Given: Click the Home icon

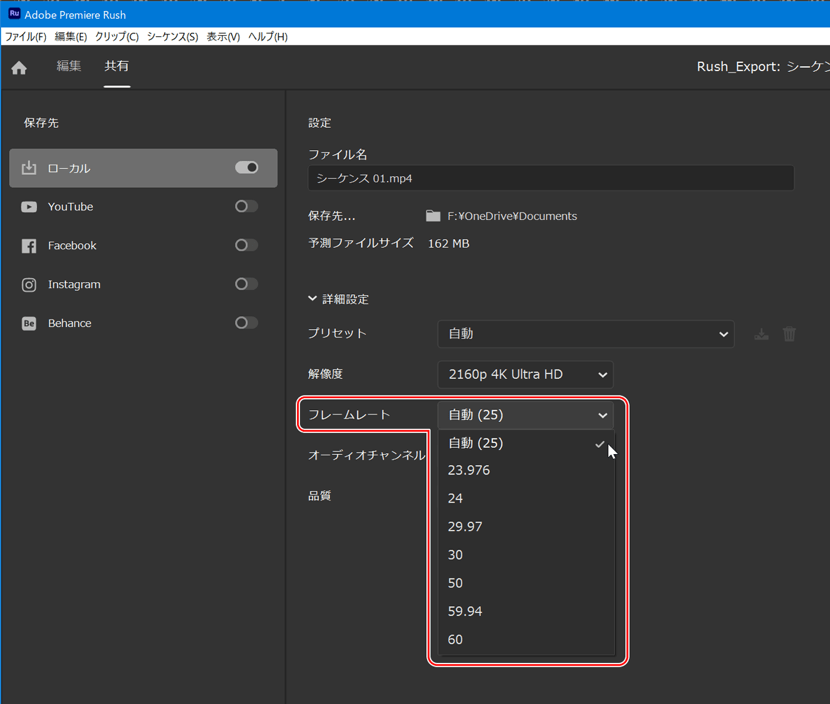Looking at the screenshot, I should (19, 68).
